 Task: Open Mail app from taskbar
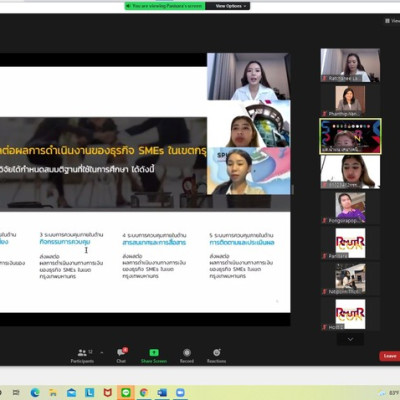click(71, 393)
